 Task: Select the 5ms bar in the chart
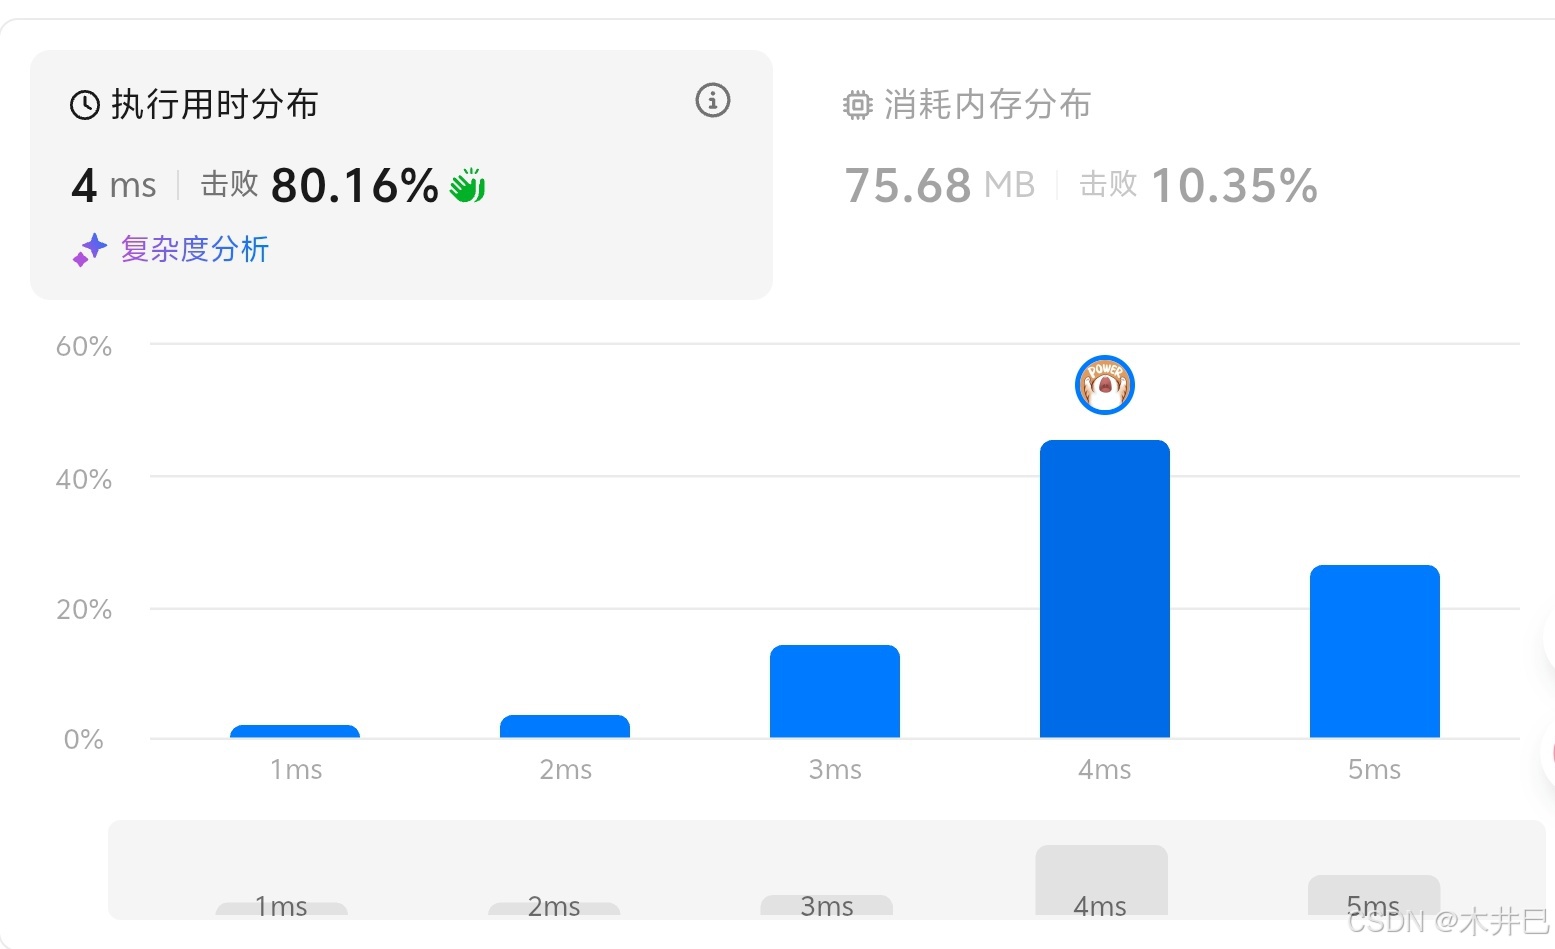[1375, 652]
